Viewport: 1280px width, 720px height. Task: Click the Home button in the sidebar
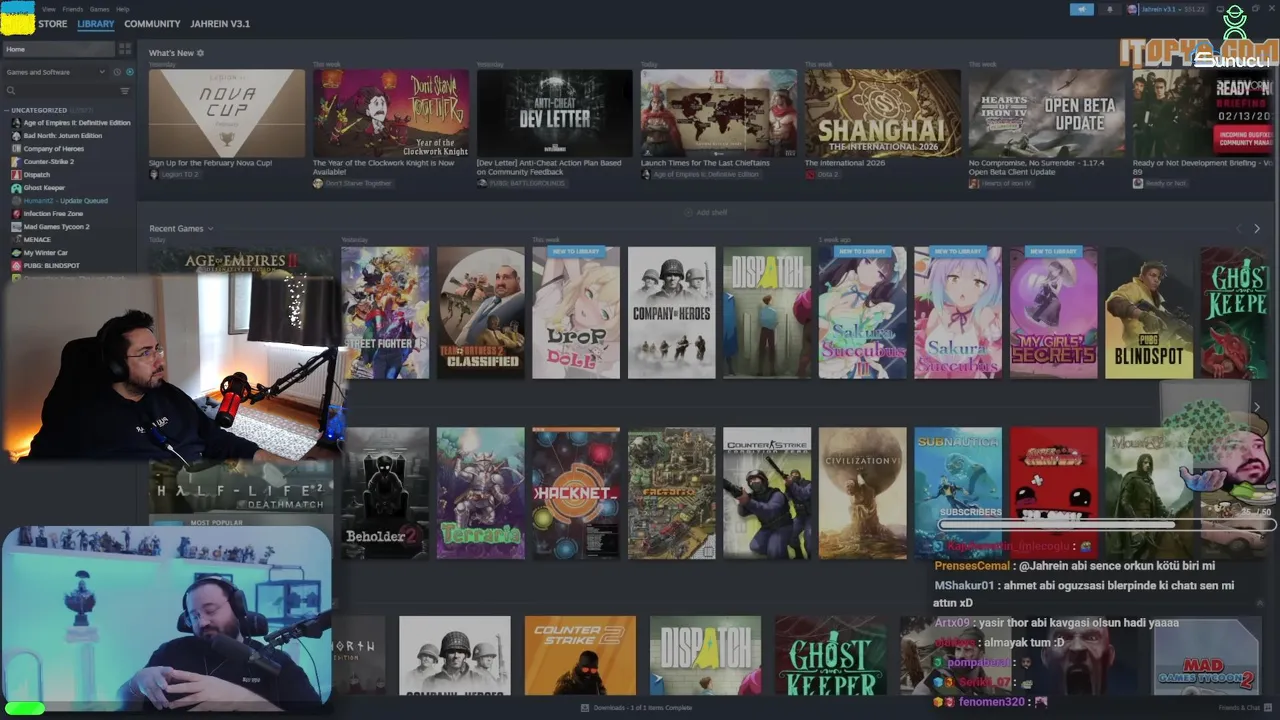[x=59, y=49]
